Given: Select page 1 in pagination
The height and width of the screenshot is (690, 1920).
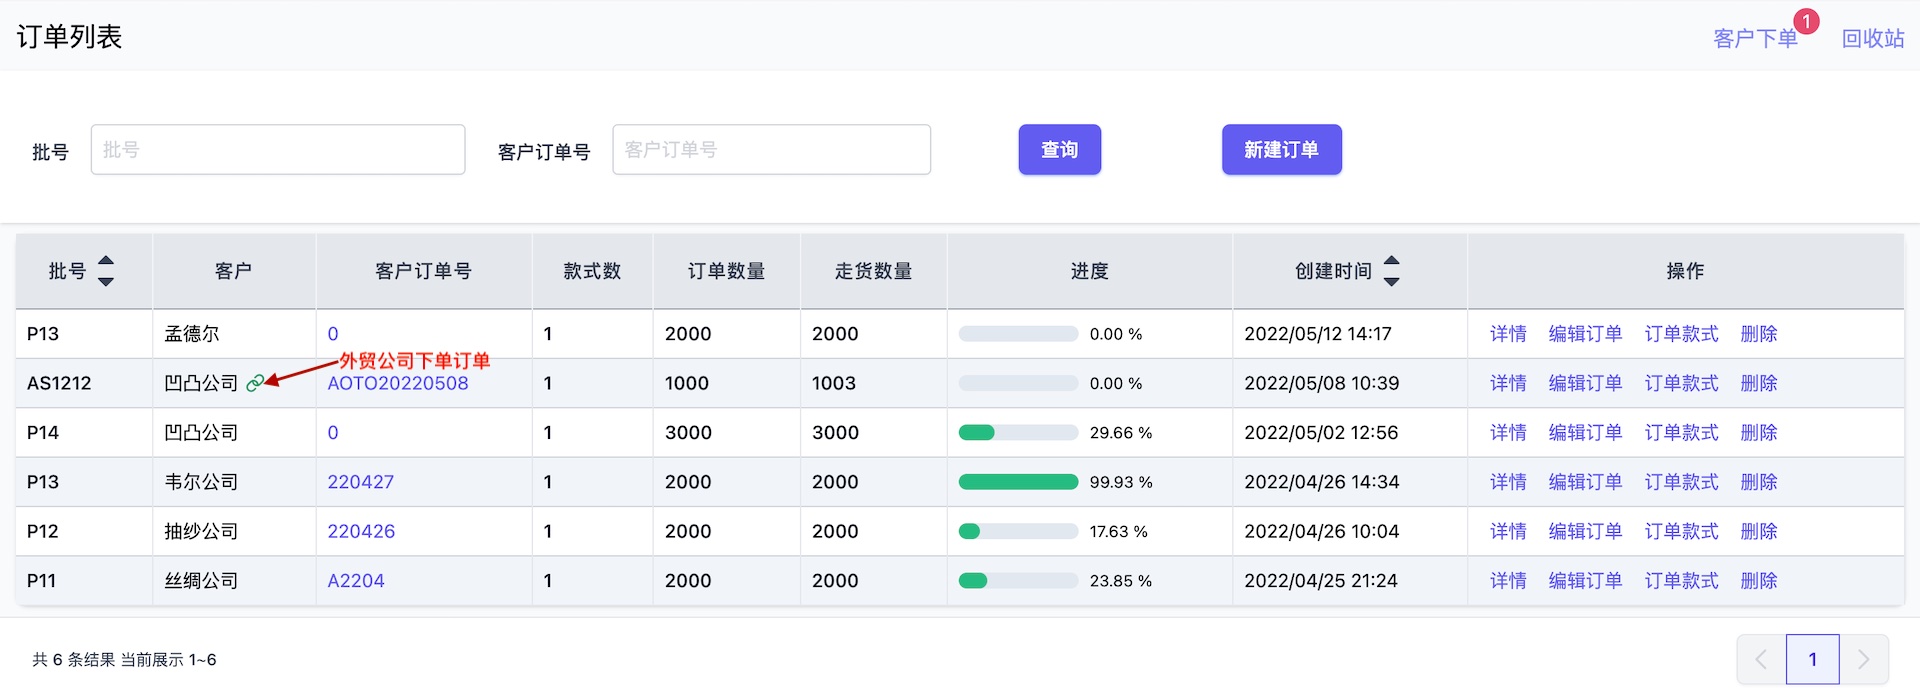Looking at the screenshot, I should coord(1813,659).
